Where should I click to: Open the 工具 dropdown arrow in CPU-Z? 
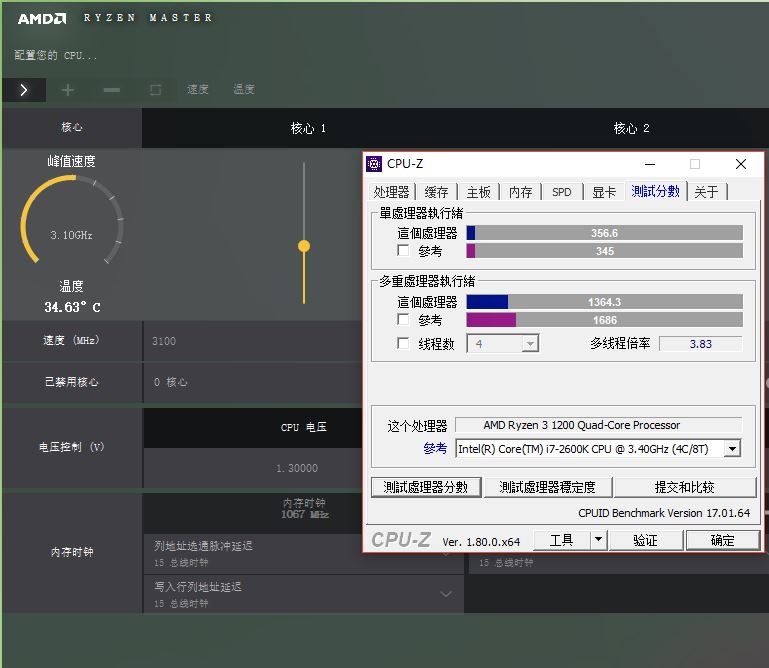click(598, 540)
